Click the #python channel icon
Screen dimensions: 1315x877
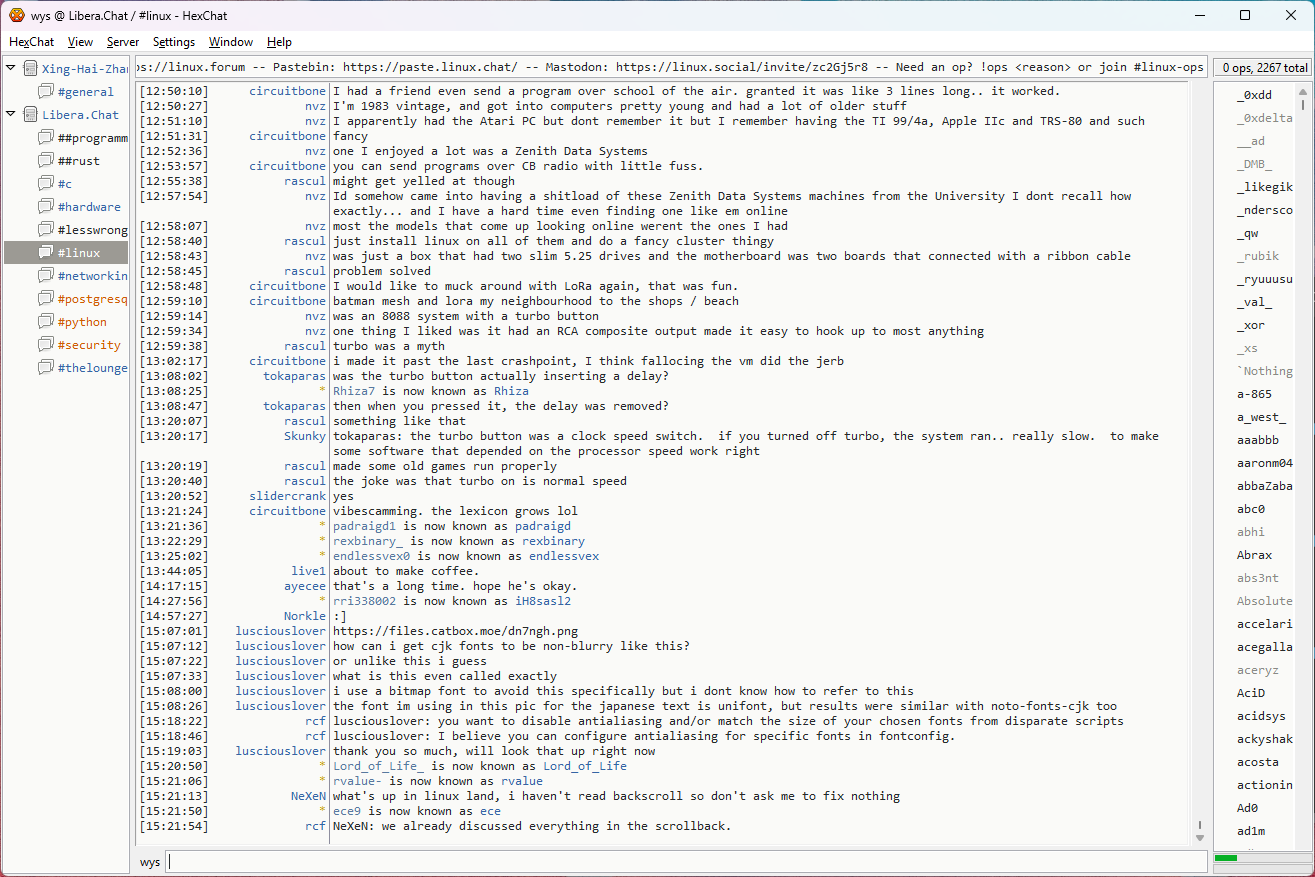pos(46,322)
